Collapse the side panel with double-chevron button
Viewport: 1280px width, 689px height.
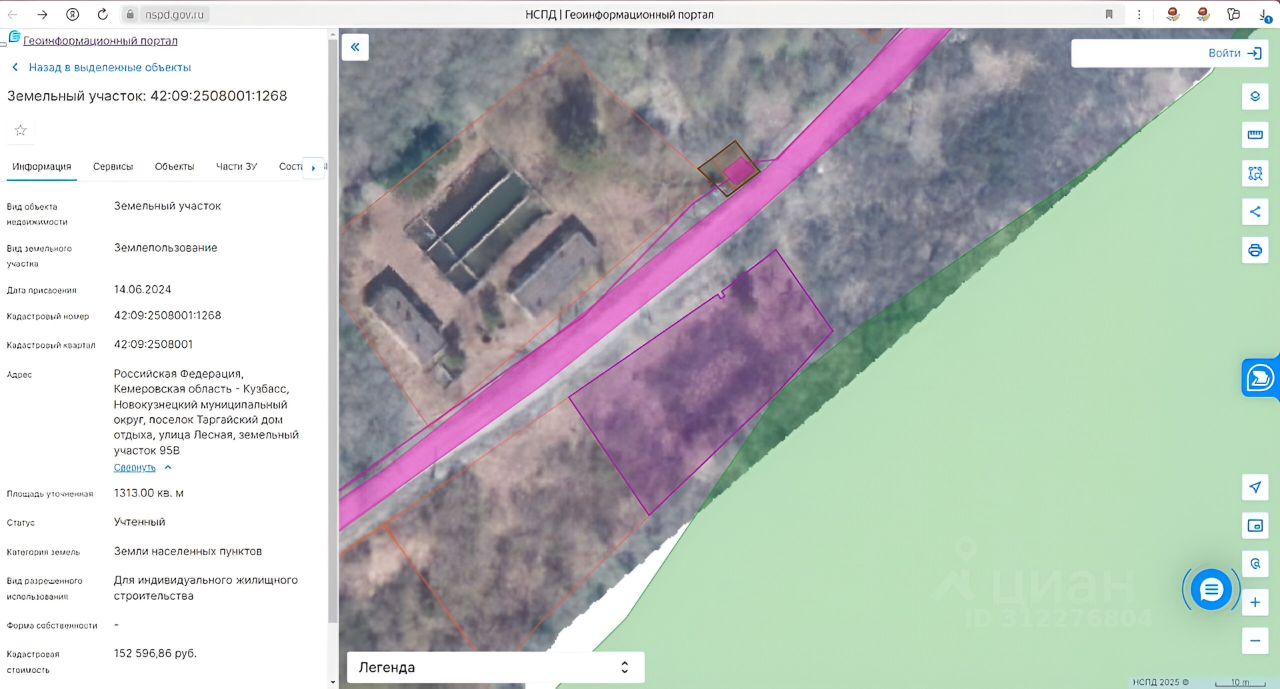pyautogui.click(x=355, y=47)
